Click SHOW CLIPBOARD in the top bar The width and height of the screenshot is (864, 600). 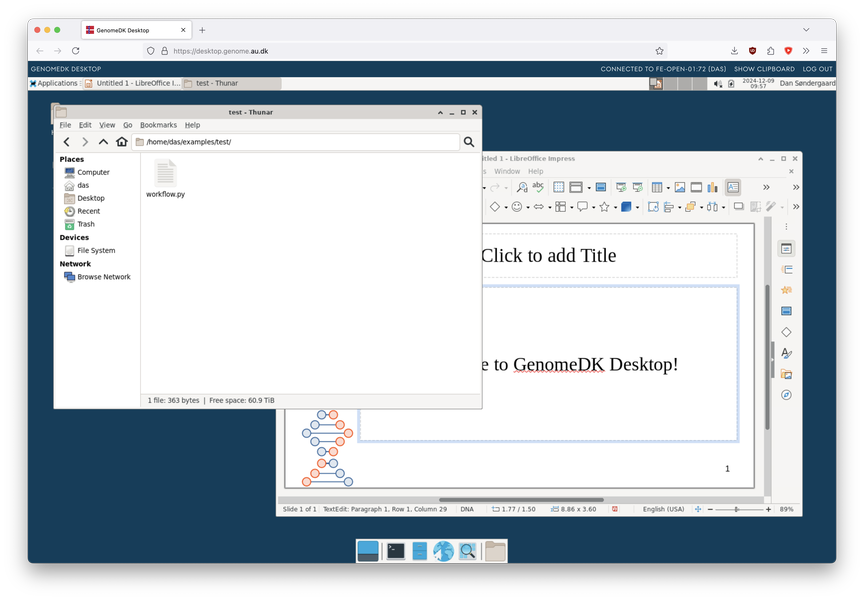765,69
